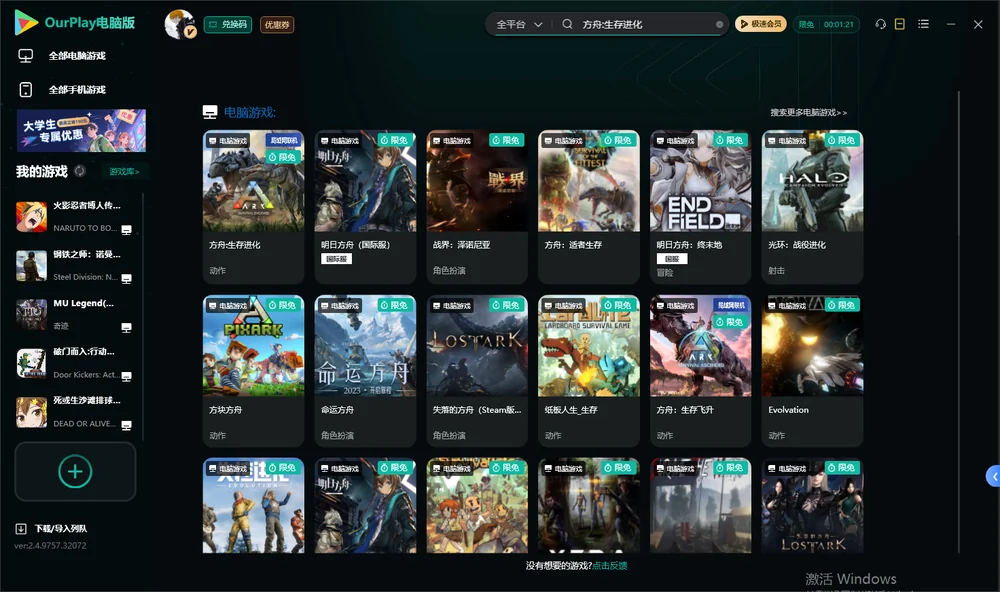Viewport: 1000px width, 592px height.
Task: Open the 方舟:生存飞升 game card
Action: point(700,371)
